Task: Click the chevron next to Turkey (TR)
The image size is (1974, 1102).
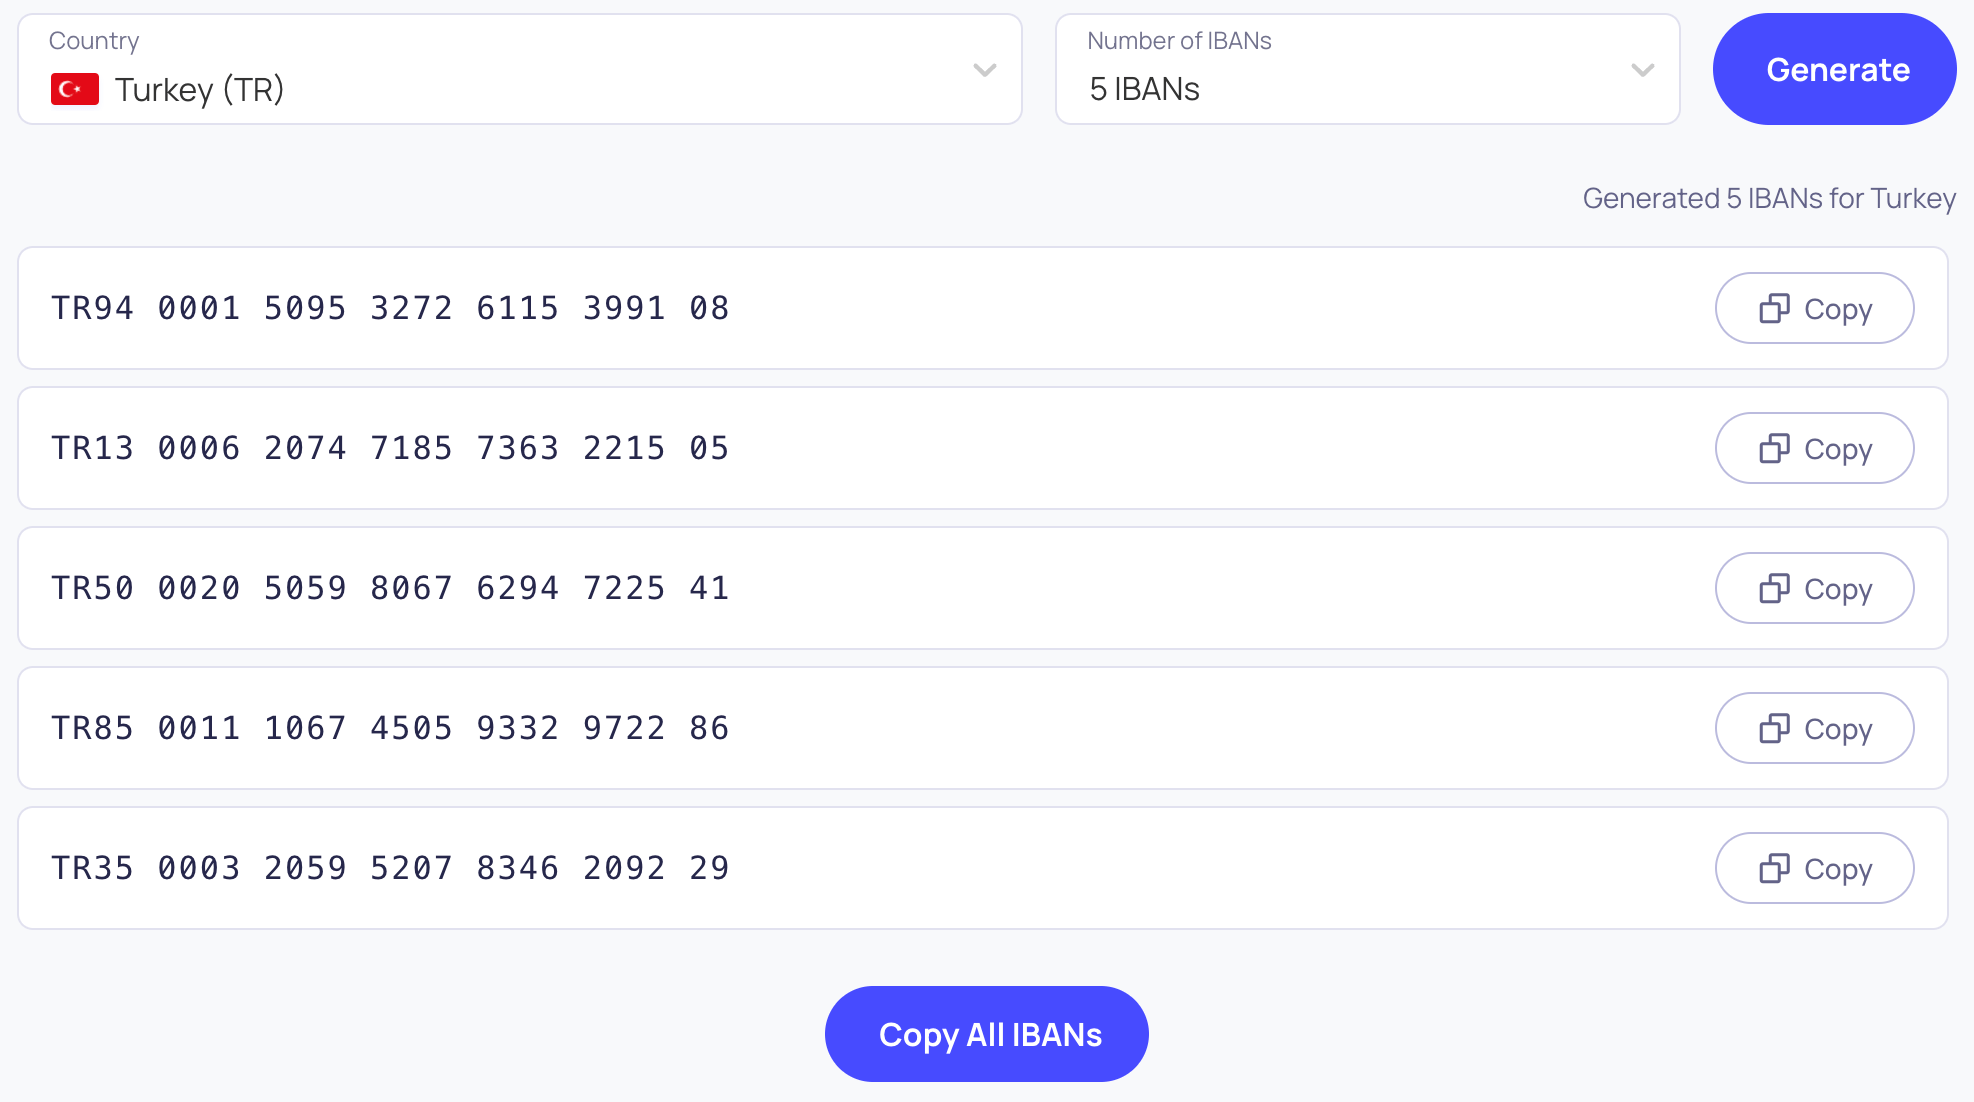Action: 985,70
